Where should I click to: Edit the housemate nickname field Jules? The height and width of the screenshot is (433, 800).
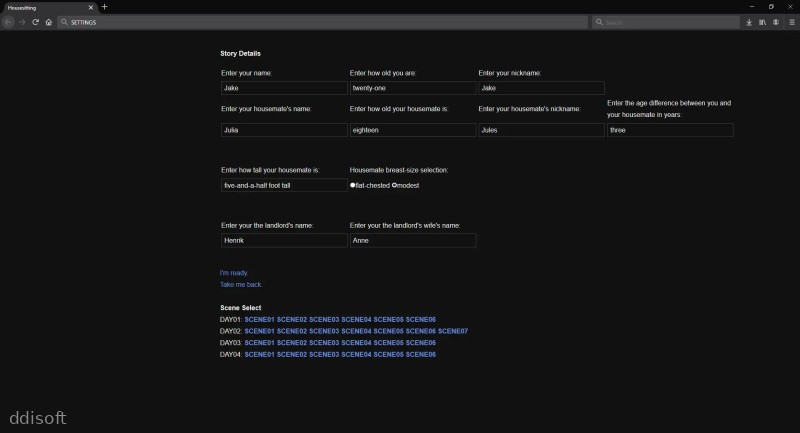click(541, 130)
